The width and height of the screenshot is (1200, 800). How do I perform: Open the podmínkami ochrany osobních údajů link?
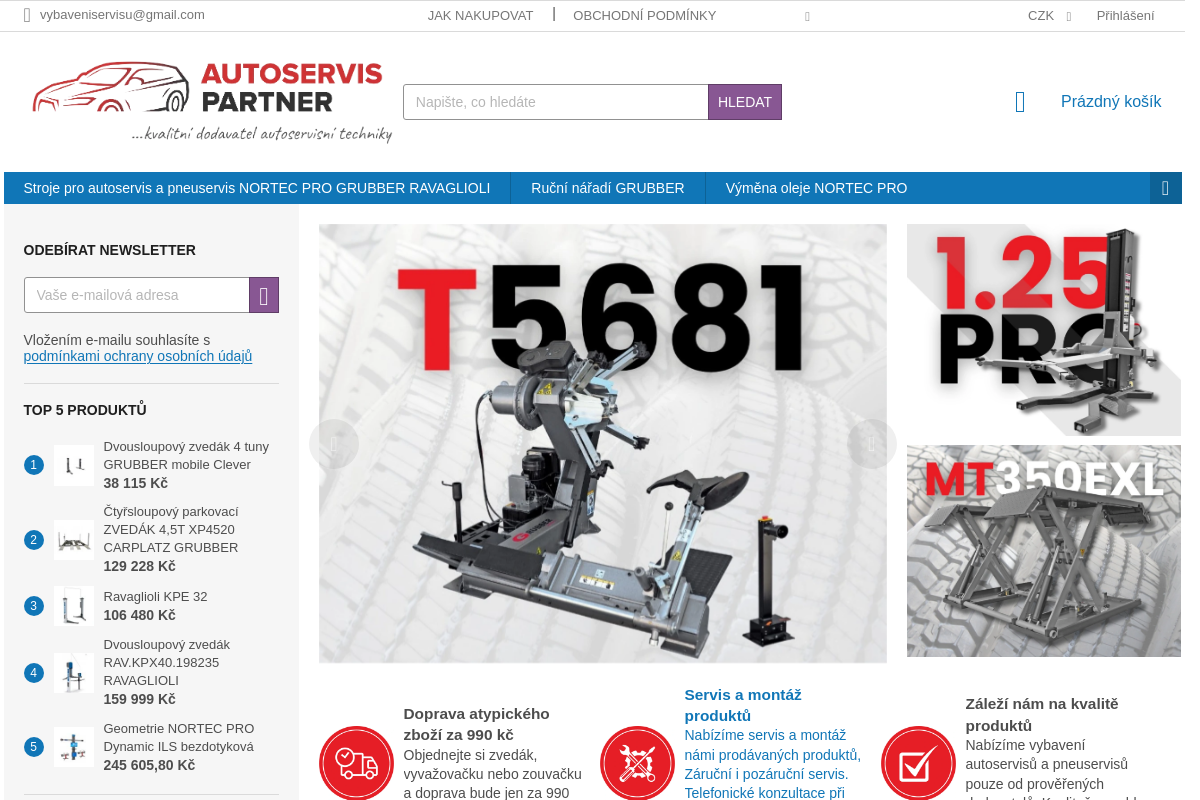[x=137, y=356]
